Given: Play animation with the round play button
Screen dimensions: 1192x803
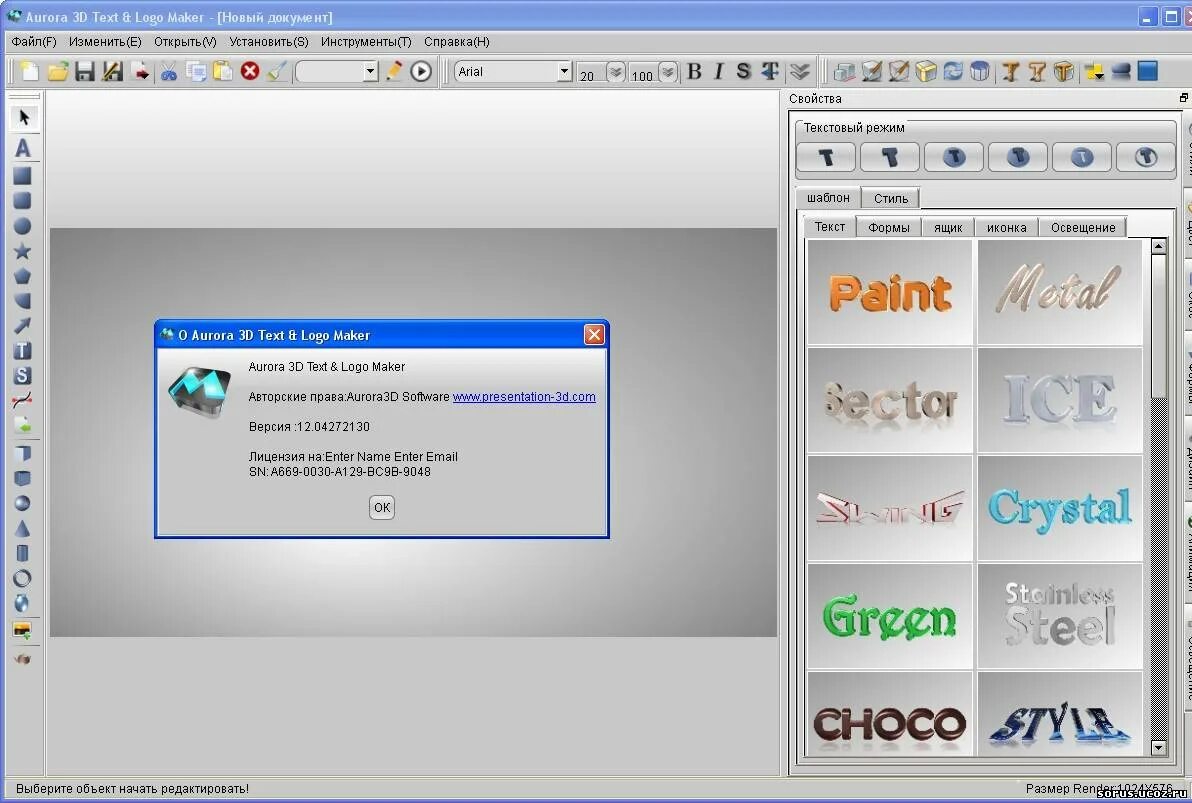Looking at the screenshot, I should click(421, 71).
